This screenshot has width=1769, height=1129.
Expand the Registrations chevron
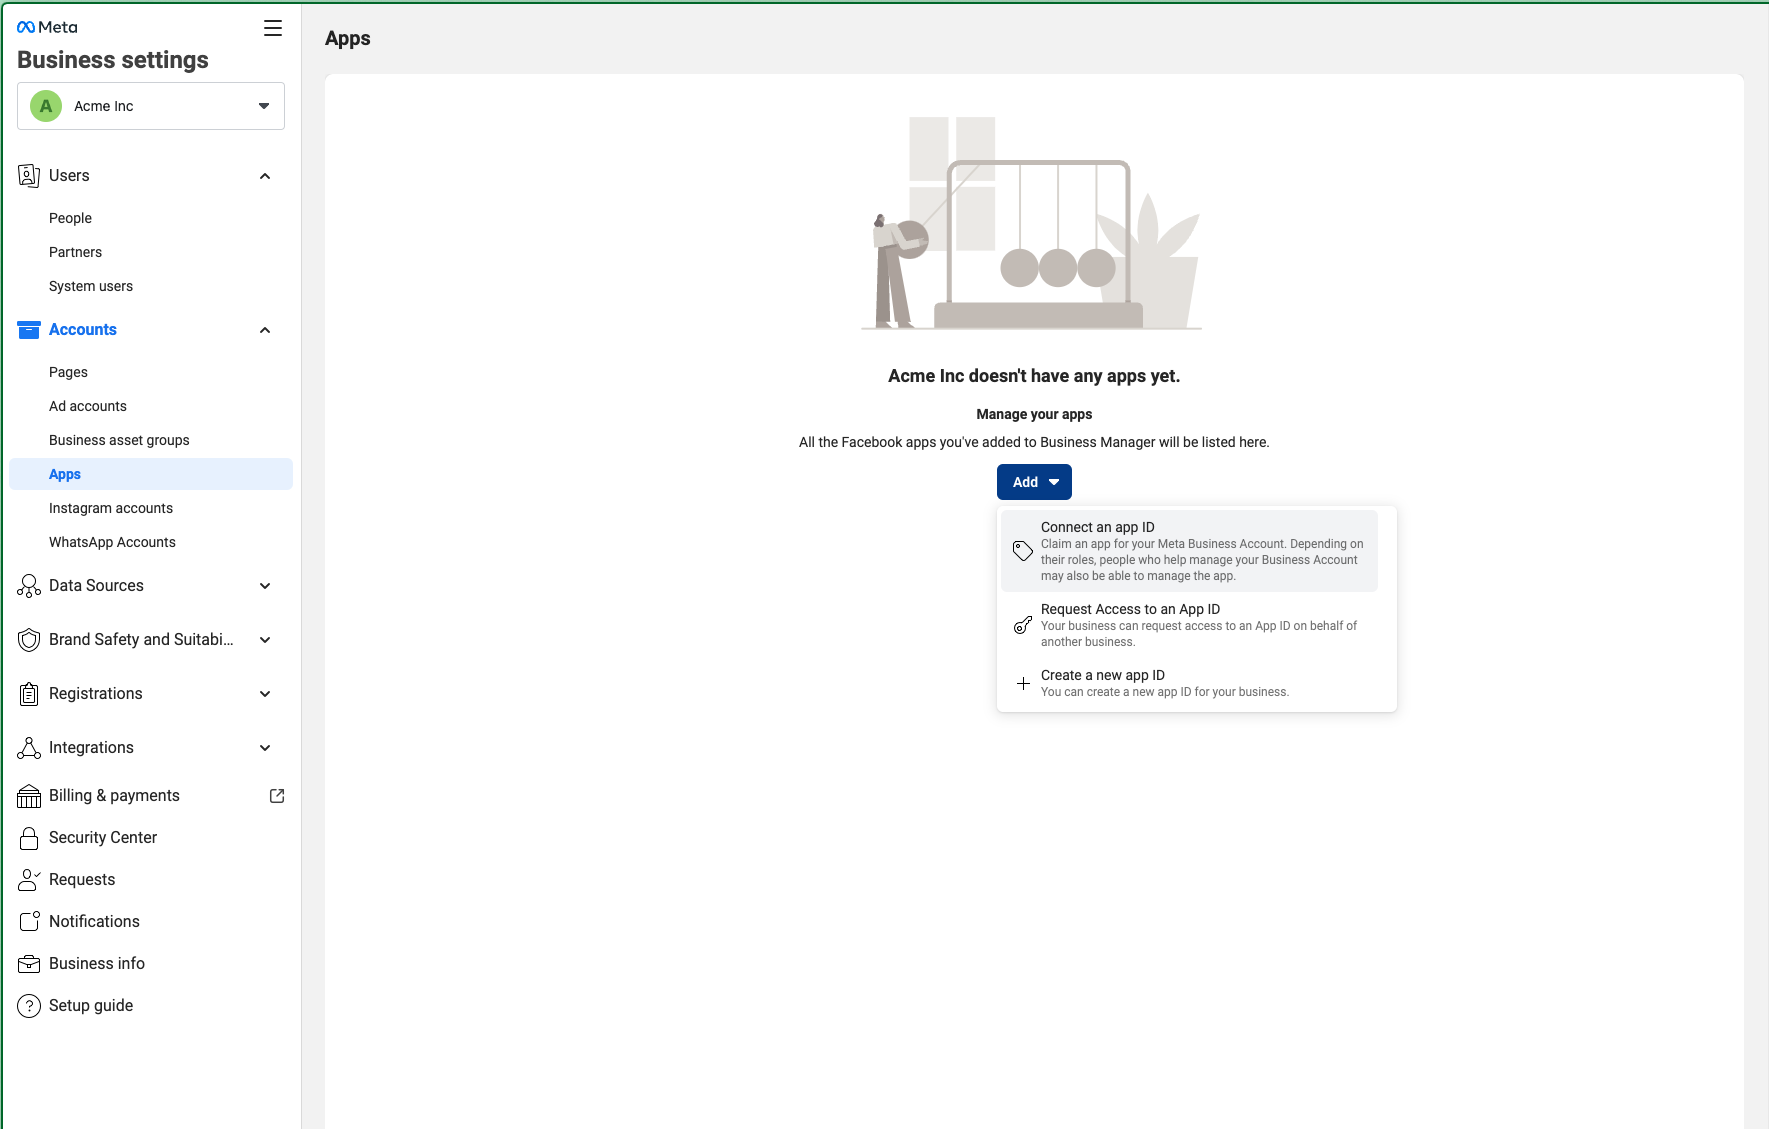pos(265,694)
